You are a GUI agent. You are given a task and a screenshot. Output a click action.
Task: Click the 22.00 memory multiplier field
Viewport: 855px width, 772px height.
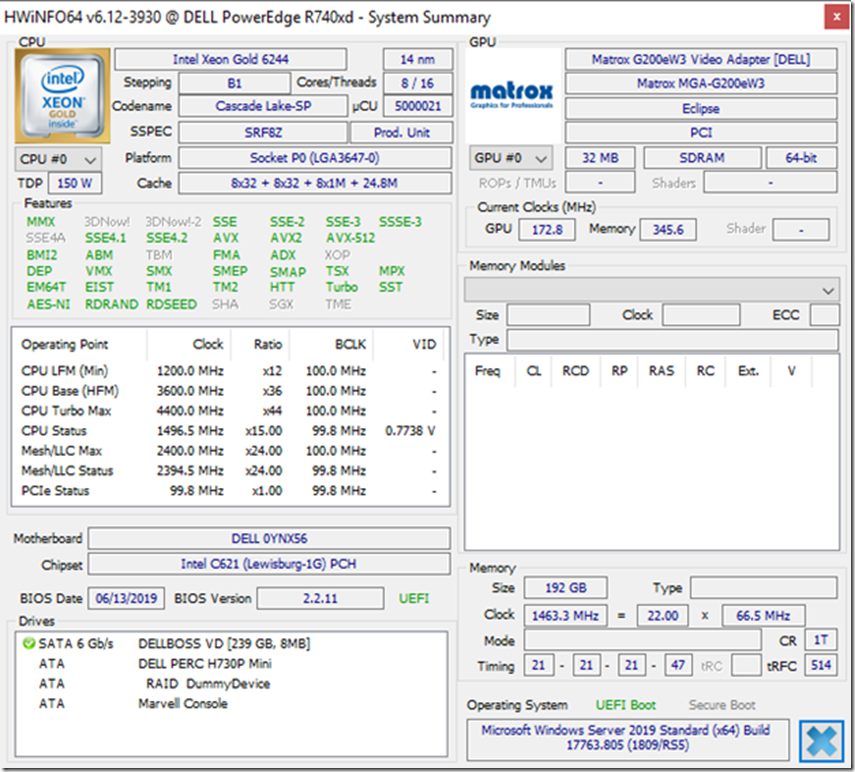pos(663,616)
